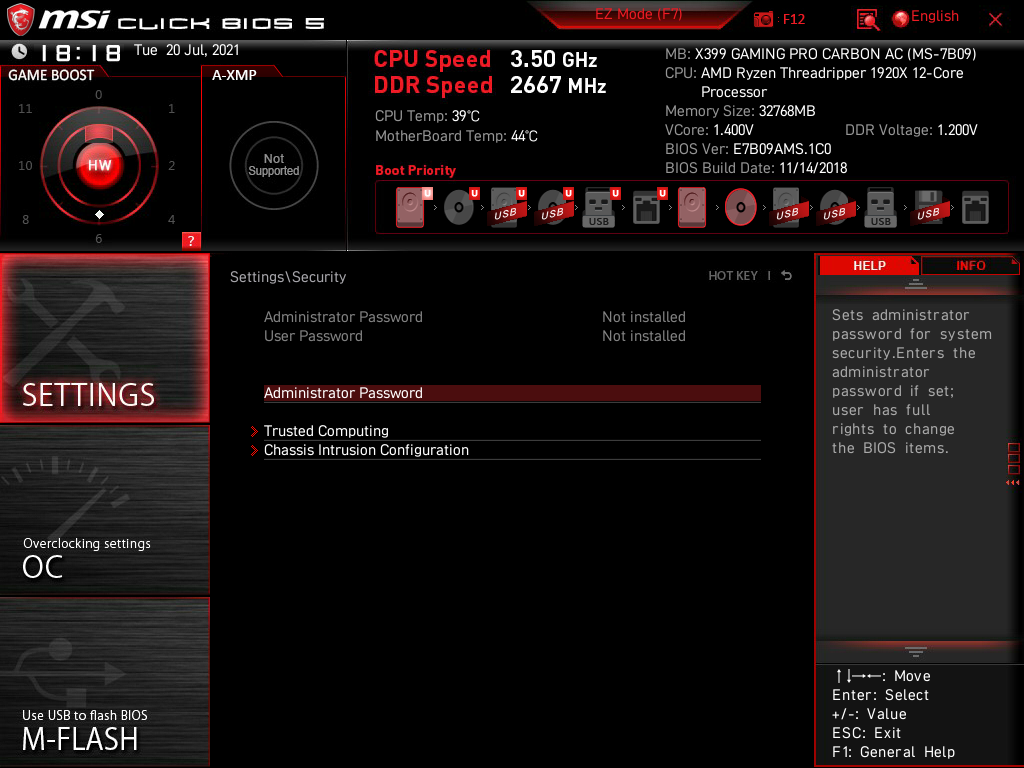
Task: Open Game Boost help question mark
Action: click(x=191, y=240)
